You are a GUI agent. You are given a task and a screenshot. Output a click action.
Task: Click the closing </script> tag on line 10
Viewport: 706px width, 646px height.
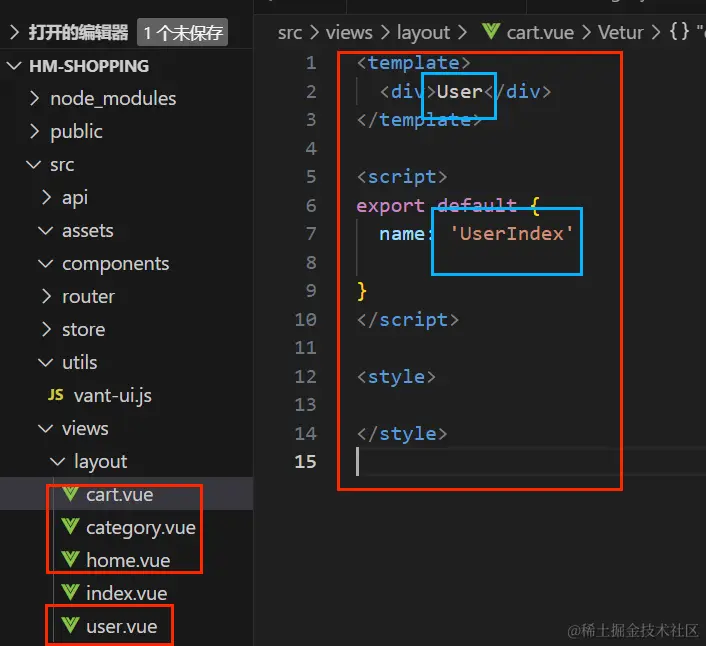pyautogui.click(x=408, y=320)
